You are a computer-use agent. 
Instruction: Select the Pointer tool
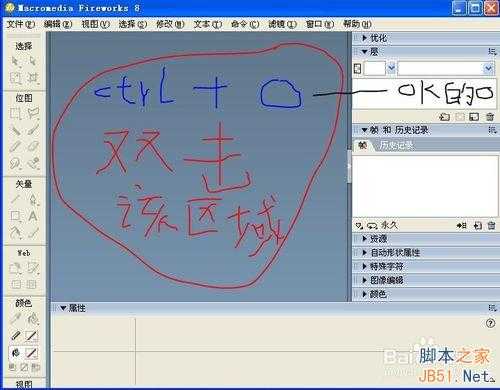pos(15,61)
